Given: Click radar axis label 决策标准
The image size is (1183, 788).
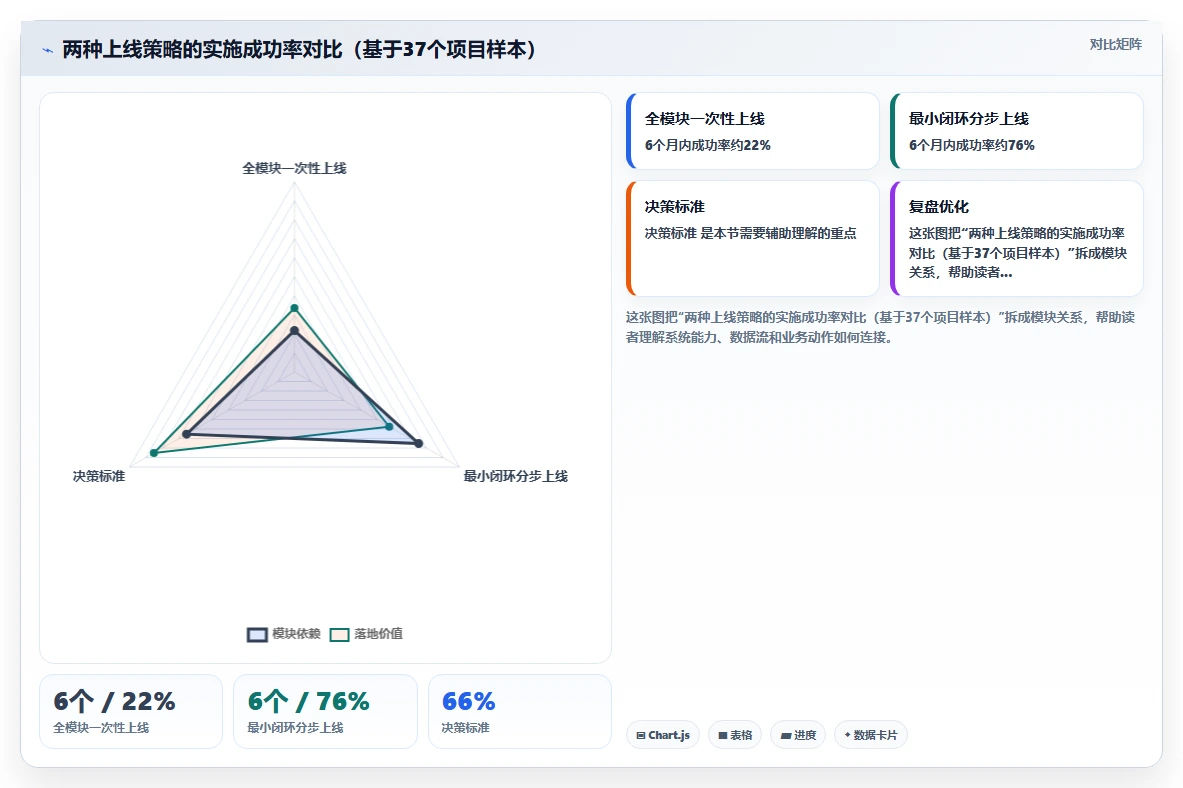Looking at the screenshot, I should click(99, 476).
